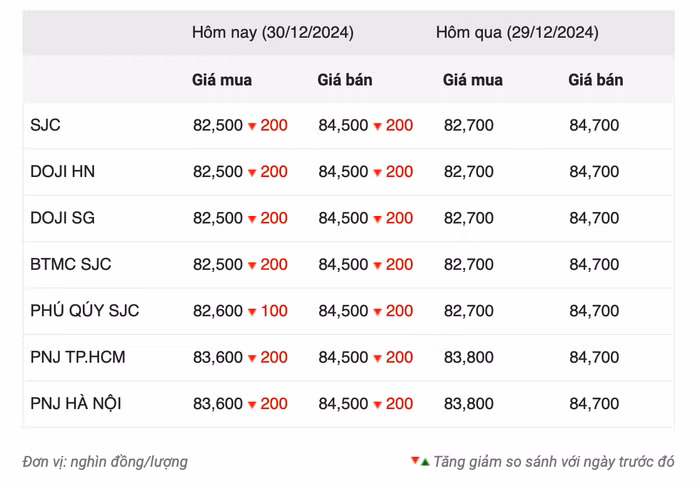Screen dimensions: 700x482
Task: Click the red down triangle in the legend
Action: pos(415,461)
